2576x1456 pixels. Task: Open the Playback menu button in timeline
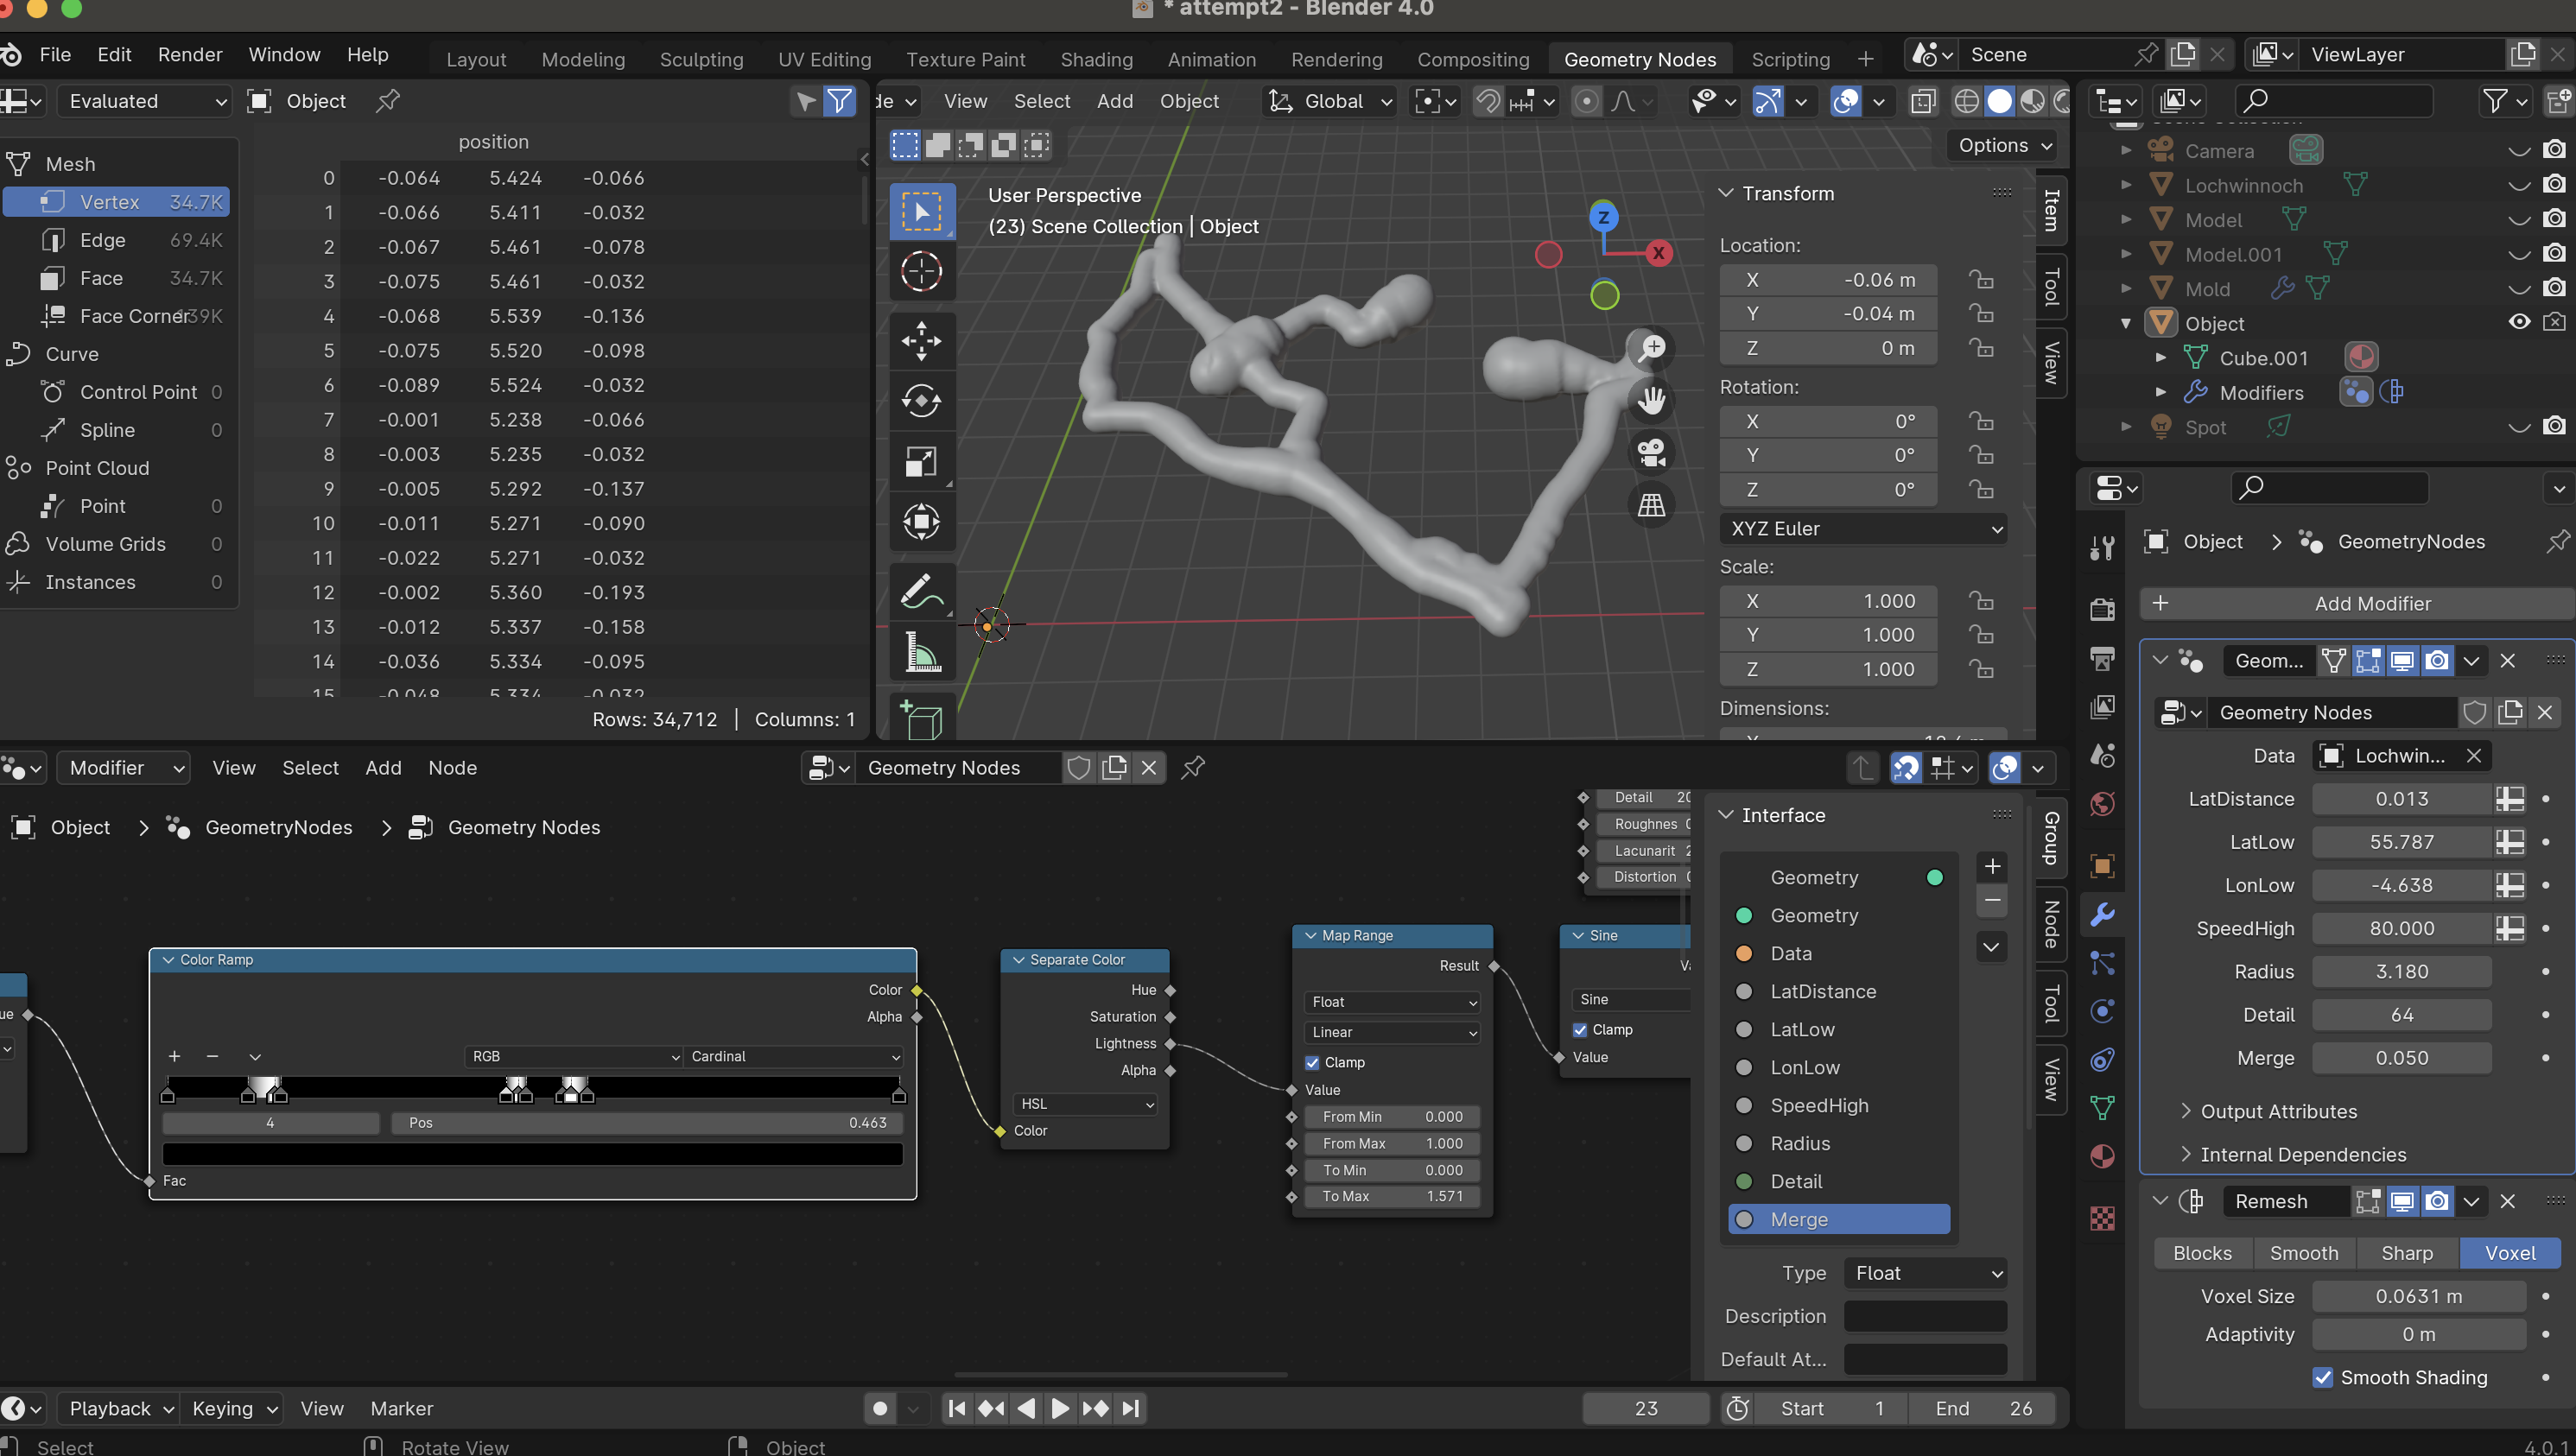click(118, 1408)
